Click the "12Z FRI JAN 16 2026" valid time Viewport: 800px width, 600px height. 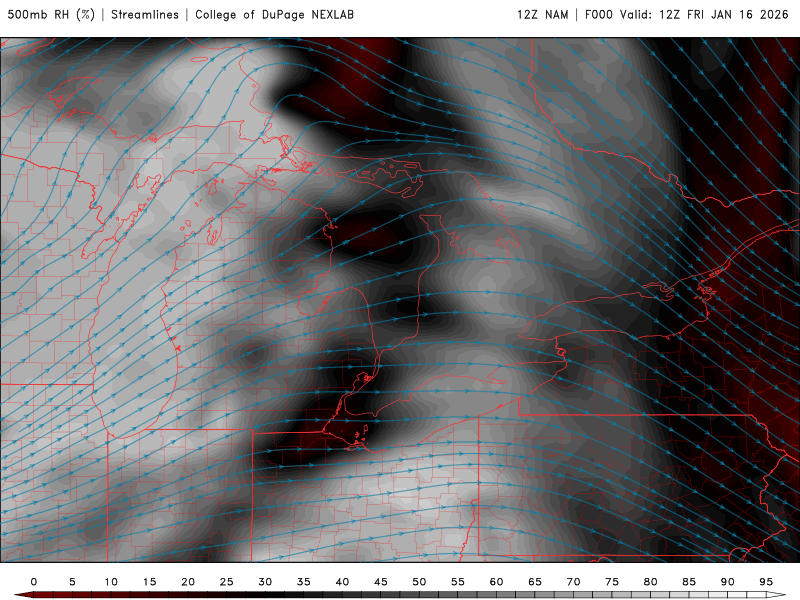point(723,14)
